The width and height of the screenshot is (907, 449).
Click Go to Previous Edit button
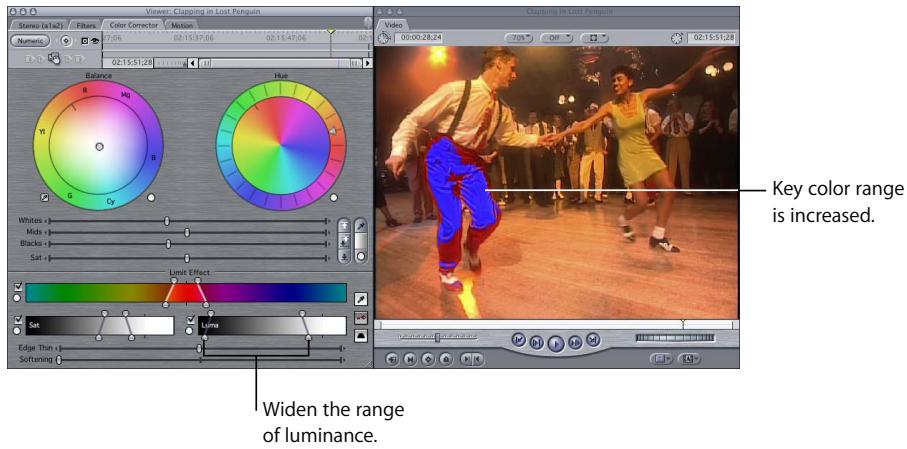pos(519,340)
